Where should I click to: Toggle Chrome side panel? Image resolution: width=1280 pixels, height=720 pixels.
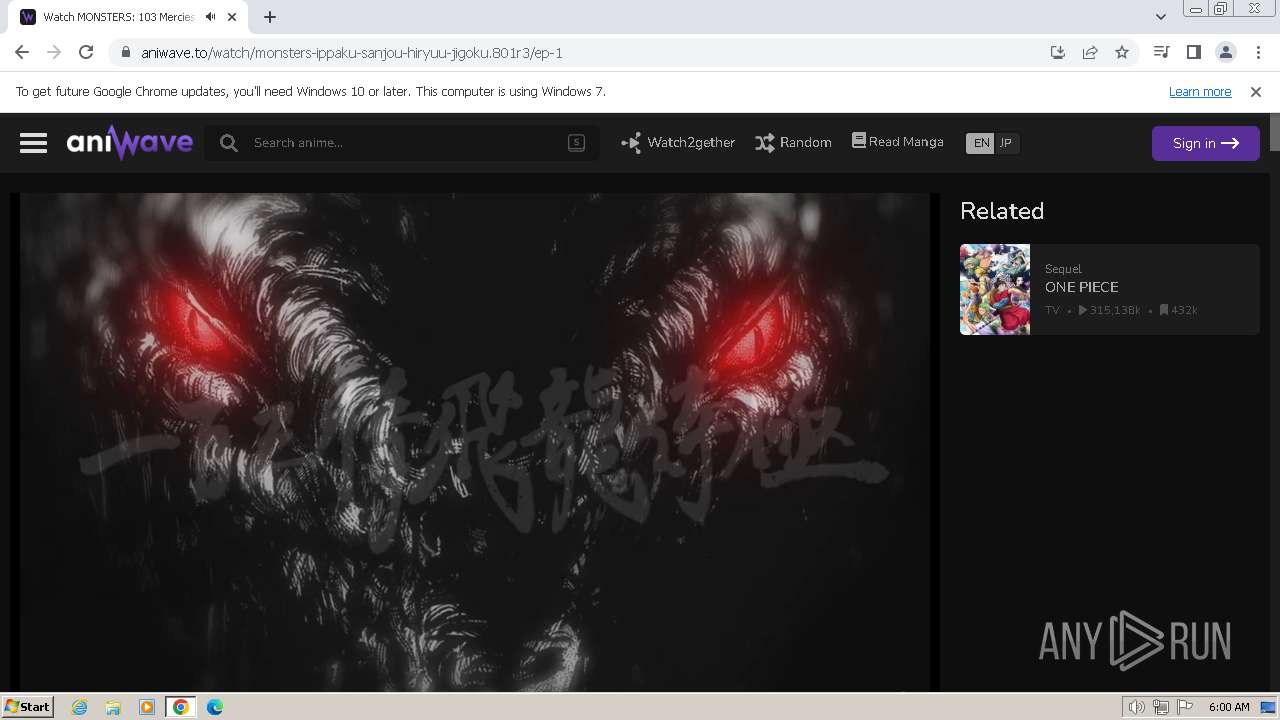point(1193,52)
